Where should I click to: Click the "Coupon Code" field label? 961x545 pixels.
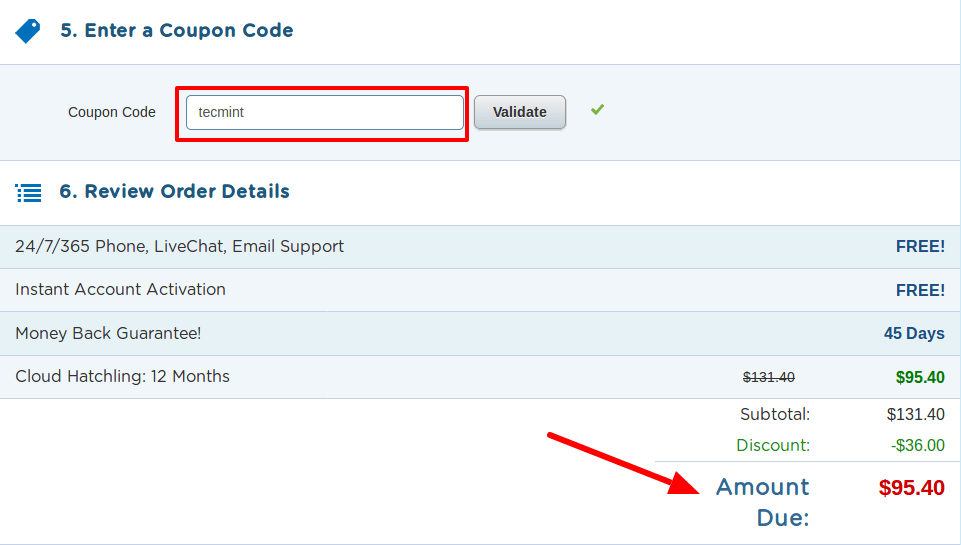pyautogui.click(x=112, y=112)
